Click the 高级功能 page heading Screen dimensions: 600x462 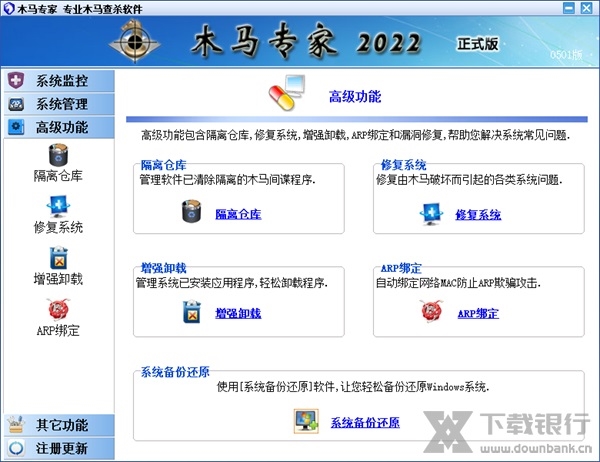tap(355, 96)
